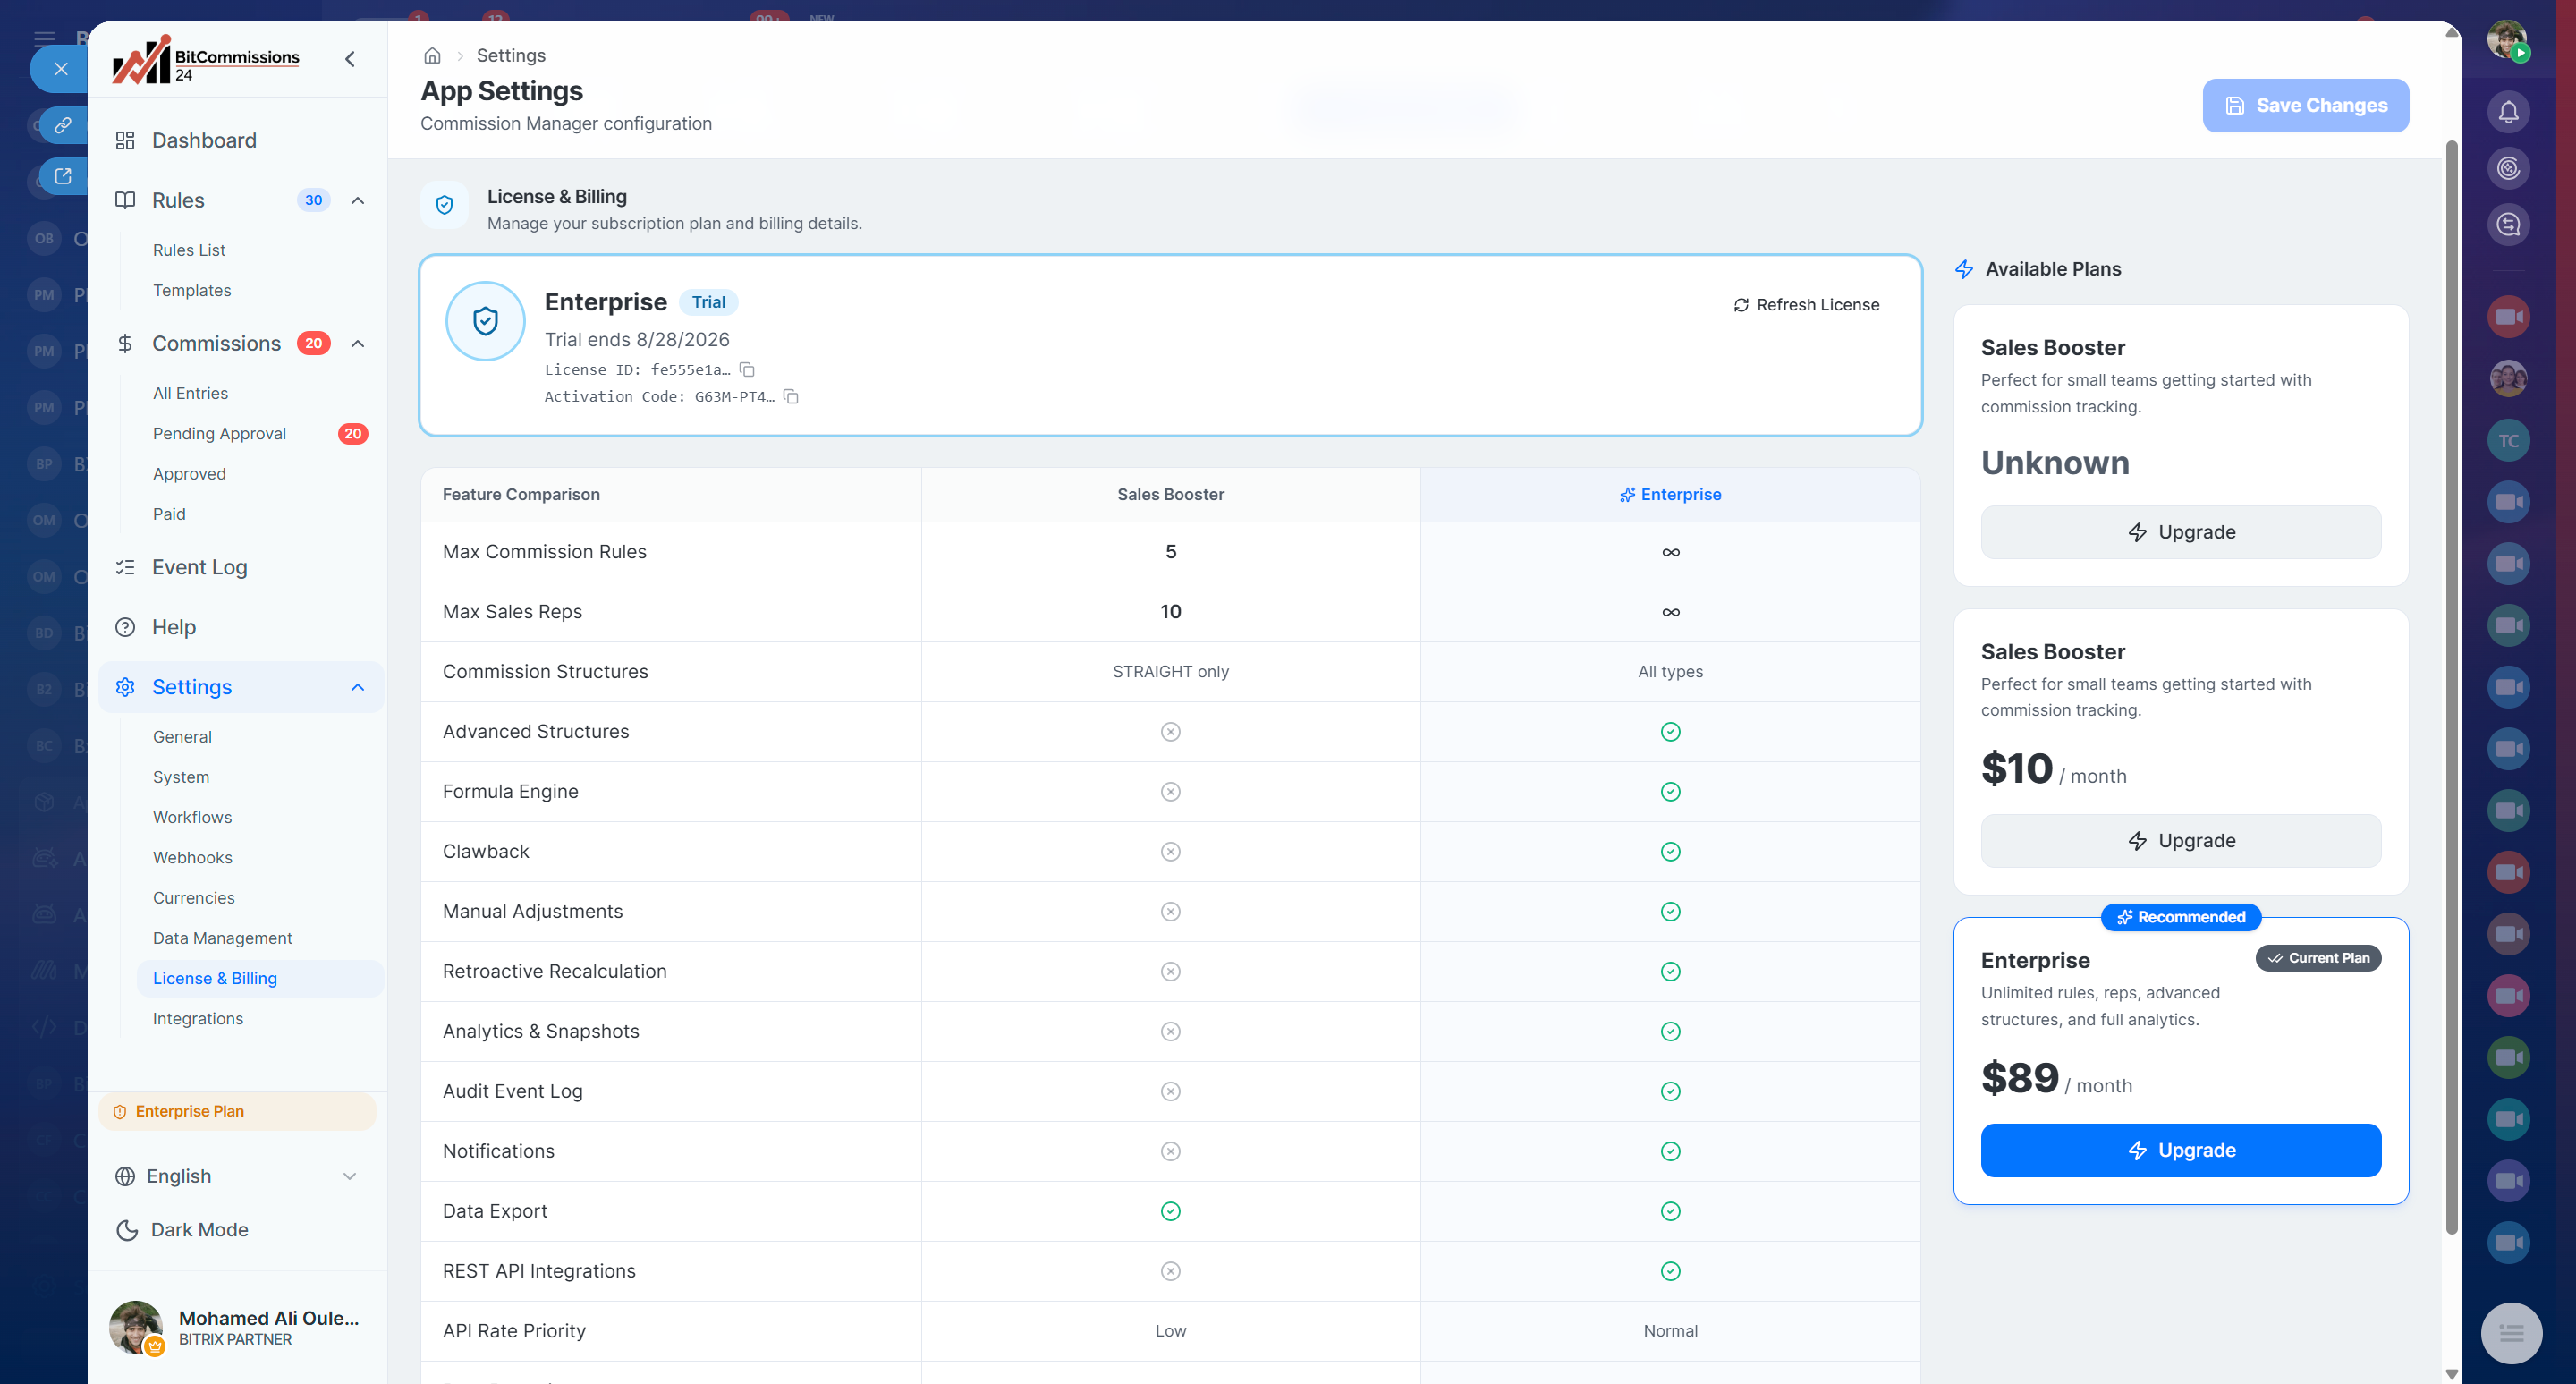2576x1384 pixels.
Task: Click the Data Export Sales Booster checkmark
Action: point(1171,1211)
